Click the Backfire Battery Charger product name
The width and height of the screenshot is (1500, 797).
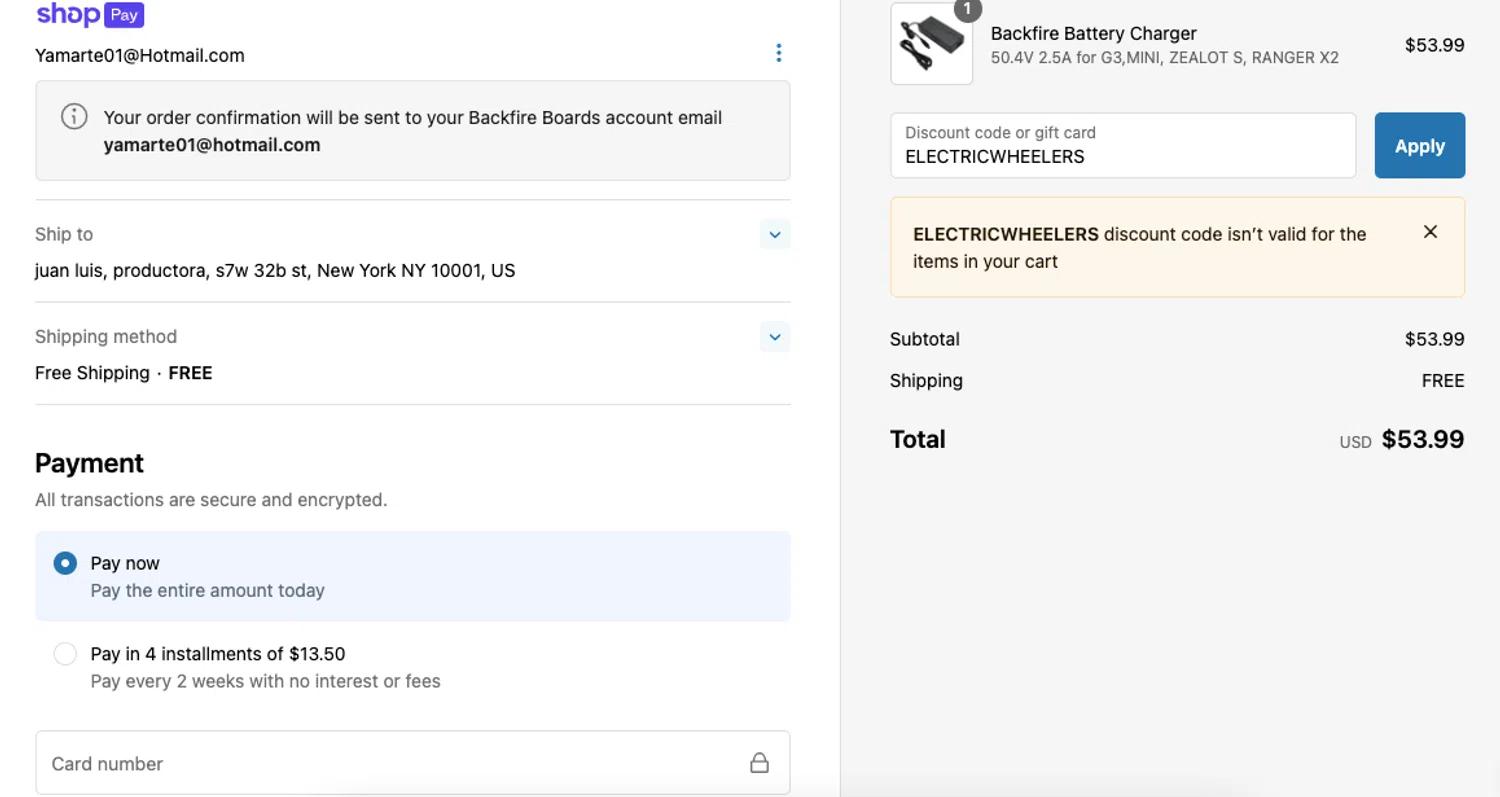pos(1093,33)
